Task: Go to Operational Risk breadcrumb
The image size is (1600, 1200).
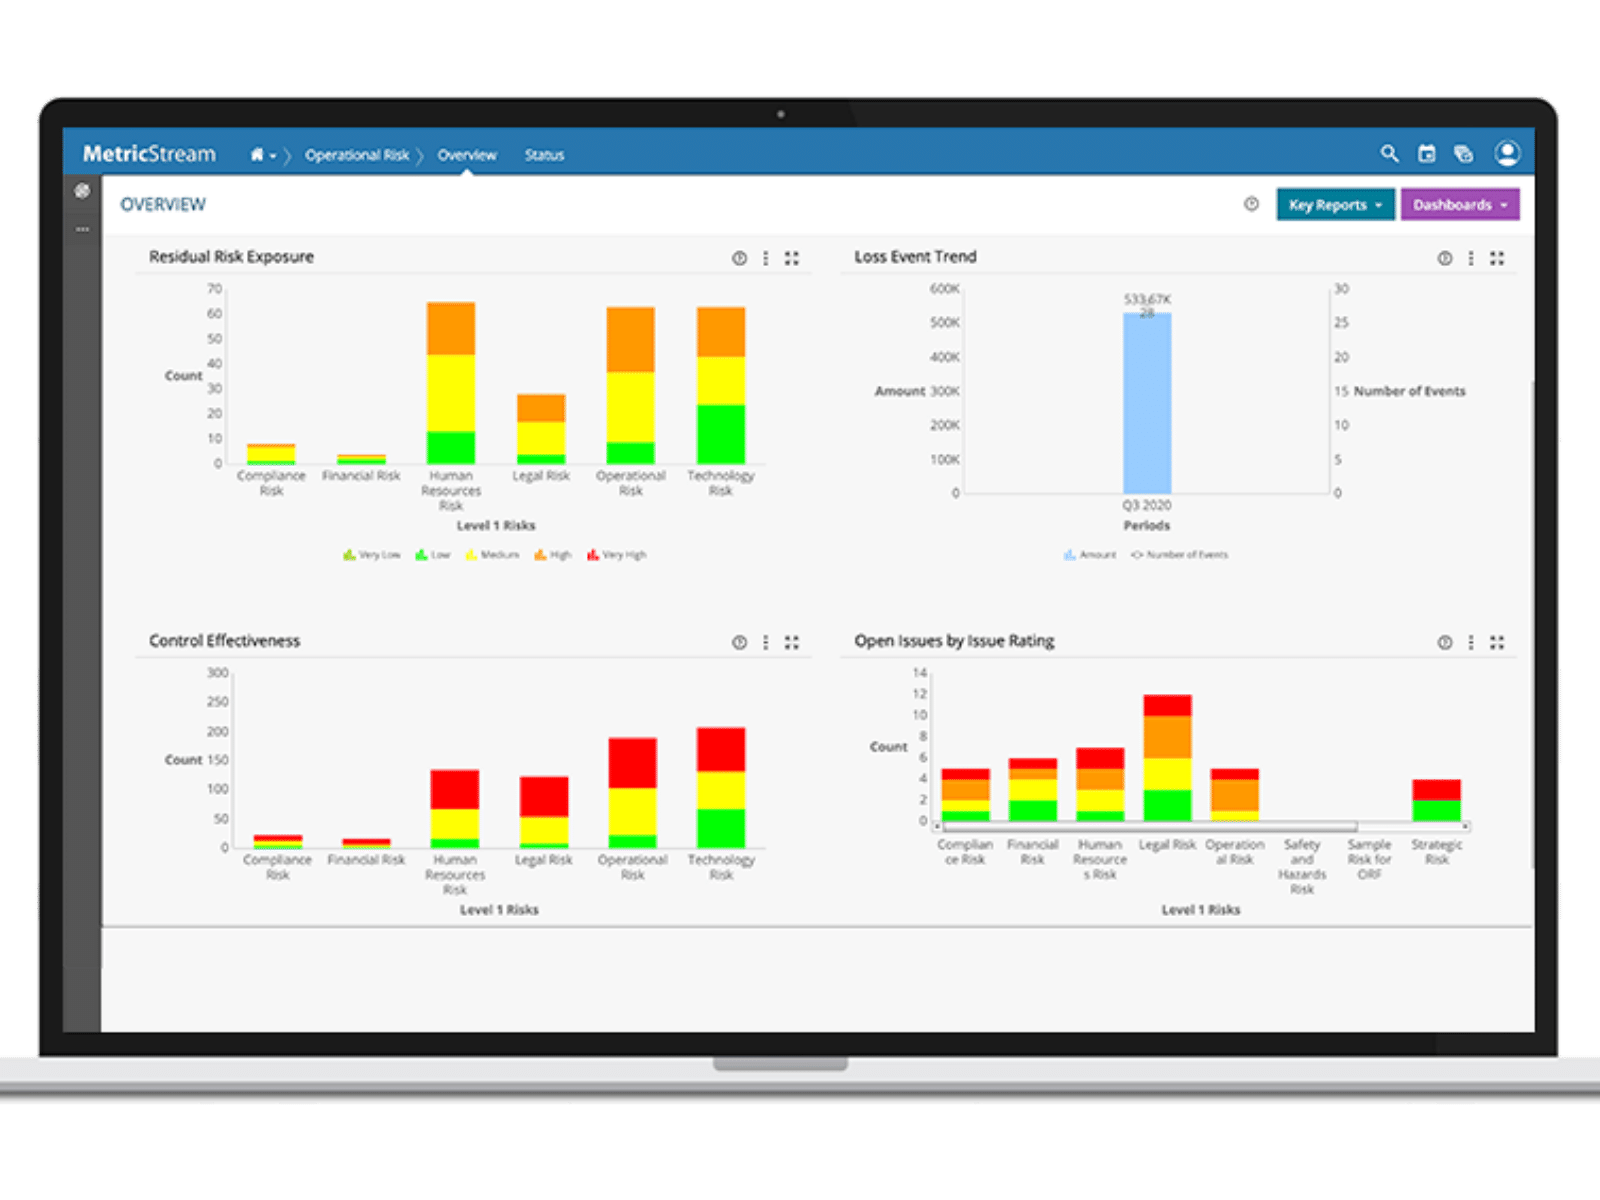Action: 357,155
